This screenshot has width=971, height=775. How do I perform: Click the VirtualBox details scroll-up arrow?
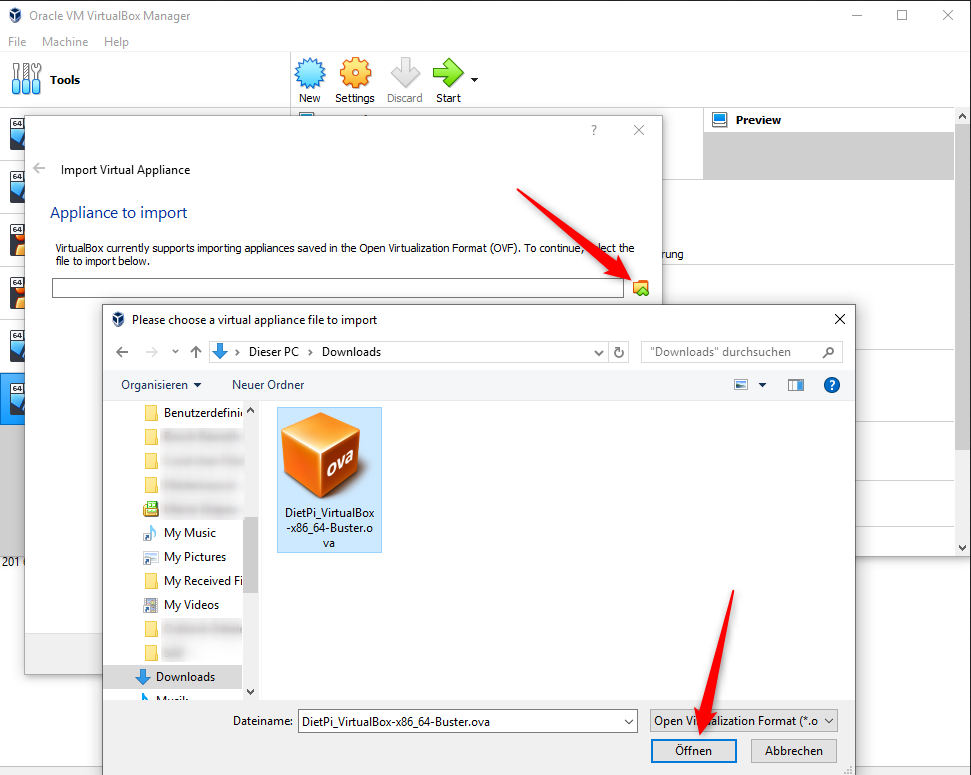pyautogui.click(x=962, y=116)
